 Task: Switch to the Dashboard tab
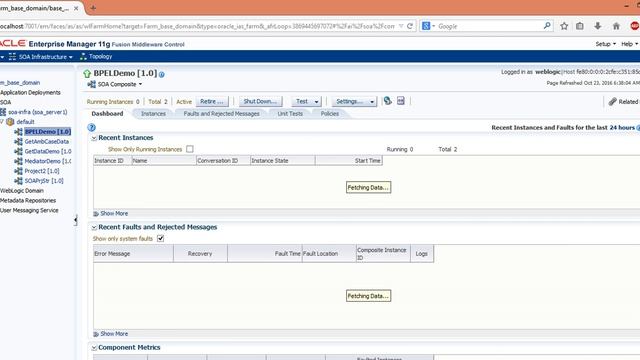(107, 113)
